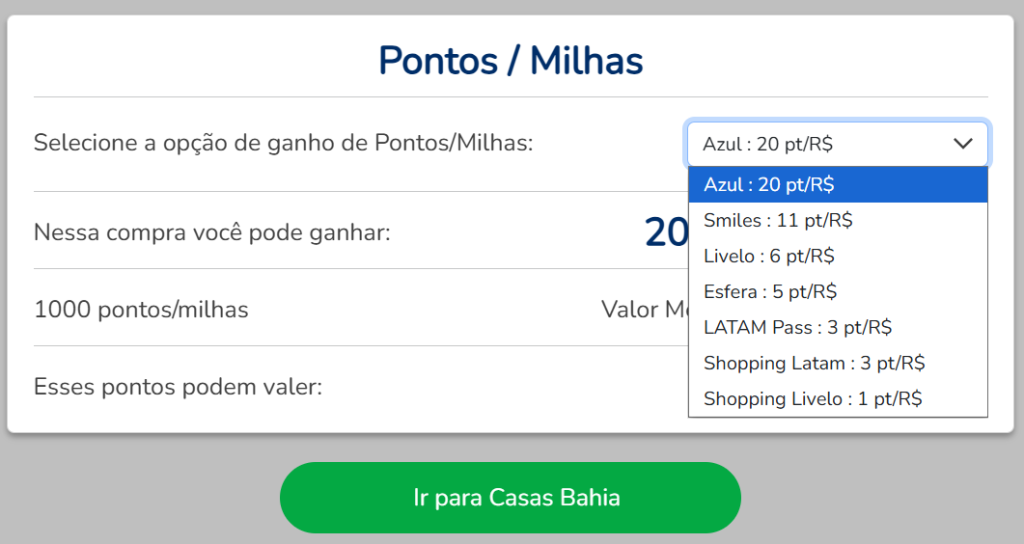Click the Selecione a opção de ganho label
The width and height of the screenshot is (1024, 544).
click(283, 143)
